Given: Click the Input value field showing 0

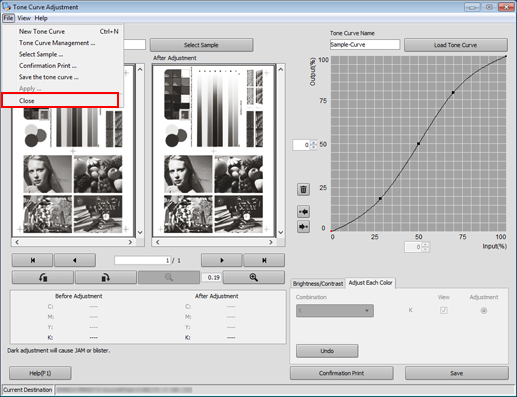Looking at the screenshot, I should (413, 247).
